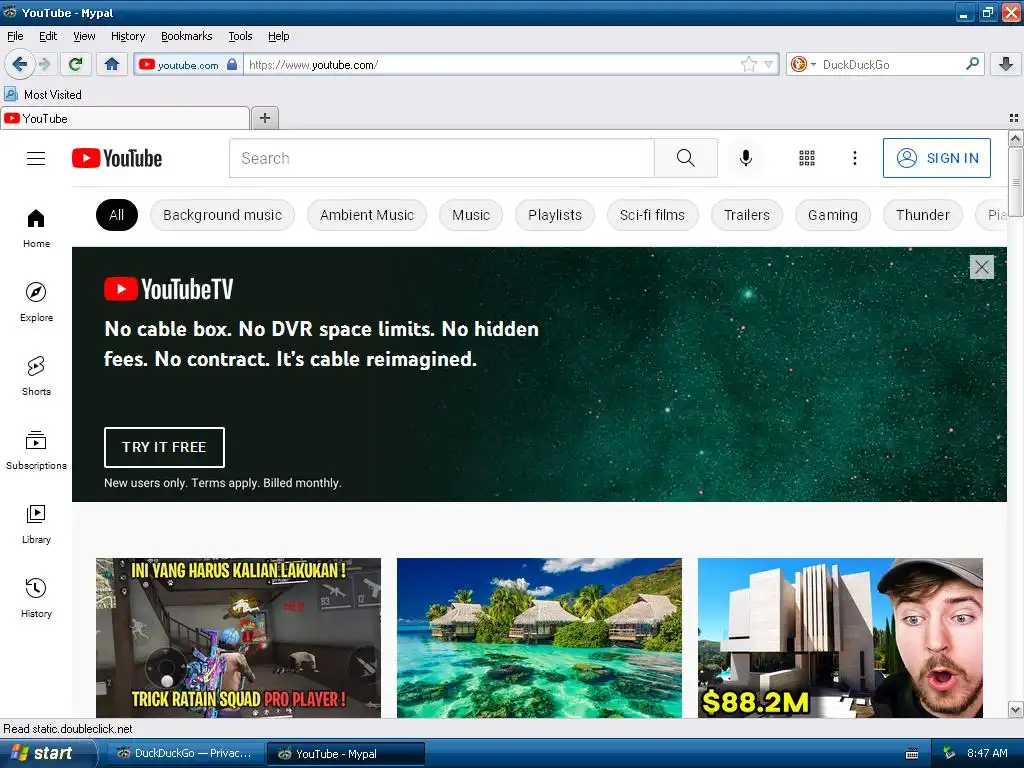This screenshot has height=768, width=1024.
Task: Open the Tools menu
Action: pos(240,36)
